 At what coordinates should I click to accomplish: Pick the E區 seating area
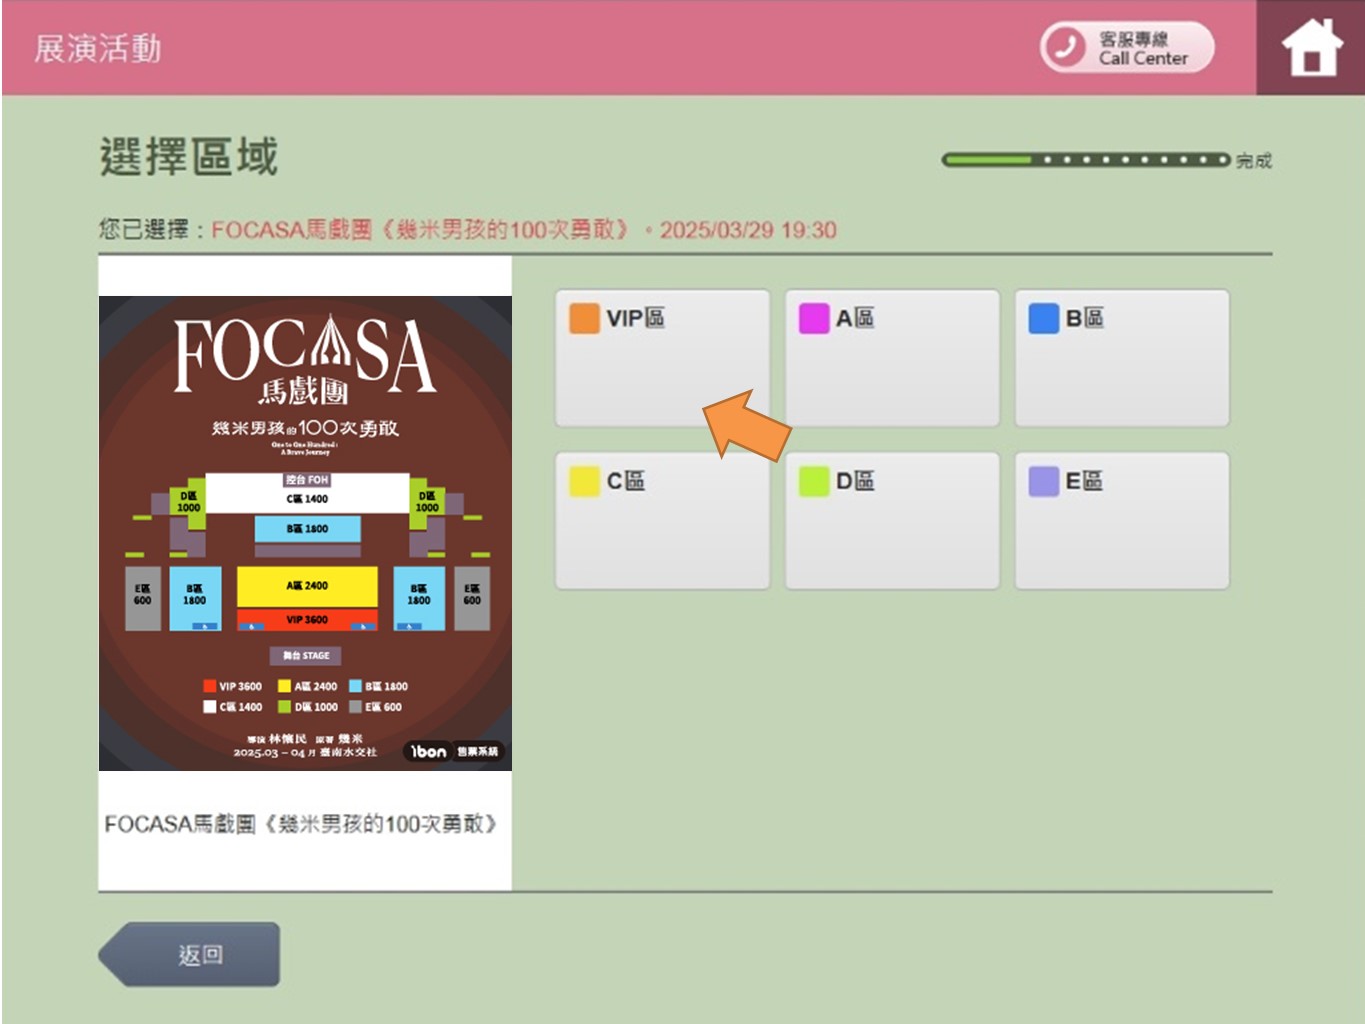click(1122, 521)
